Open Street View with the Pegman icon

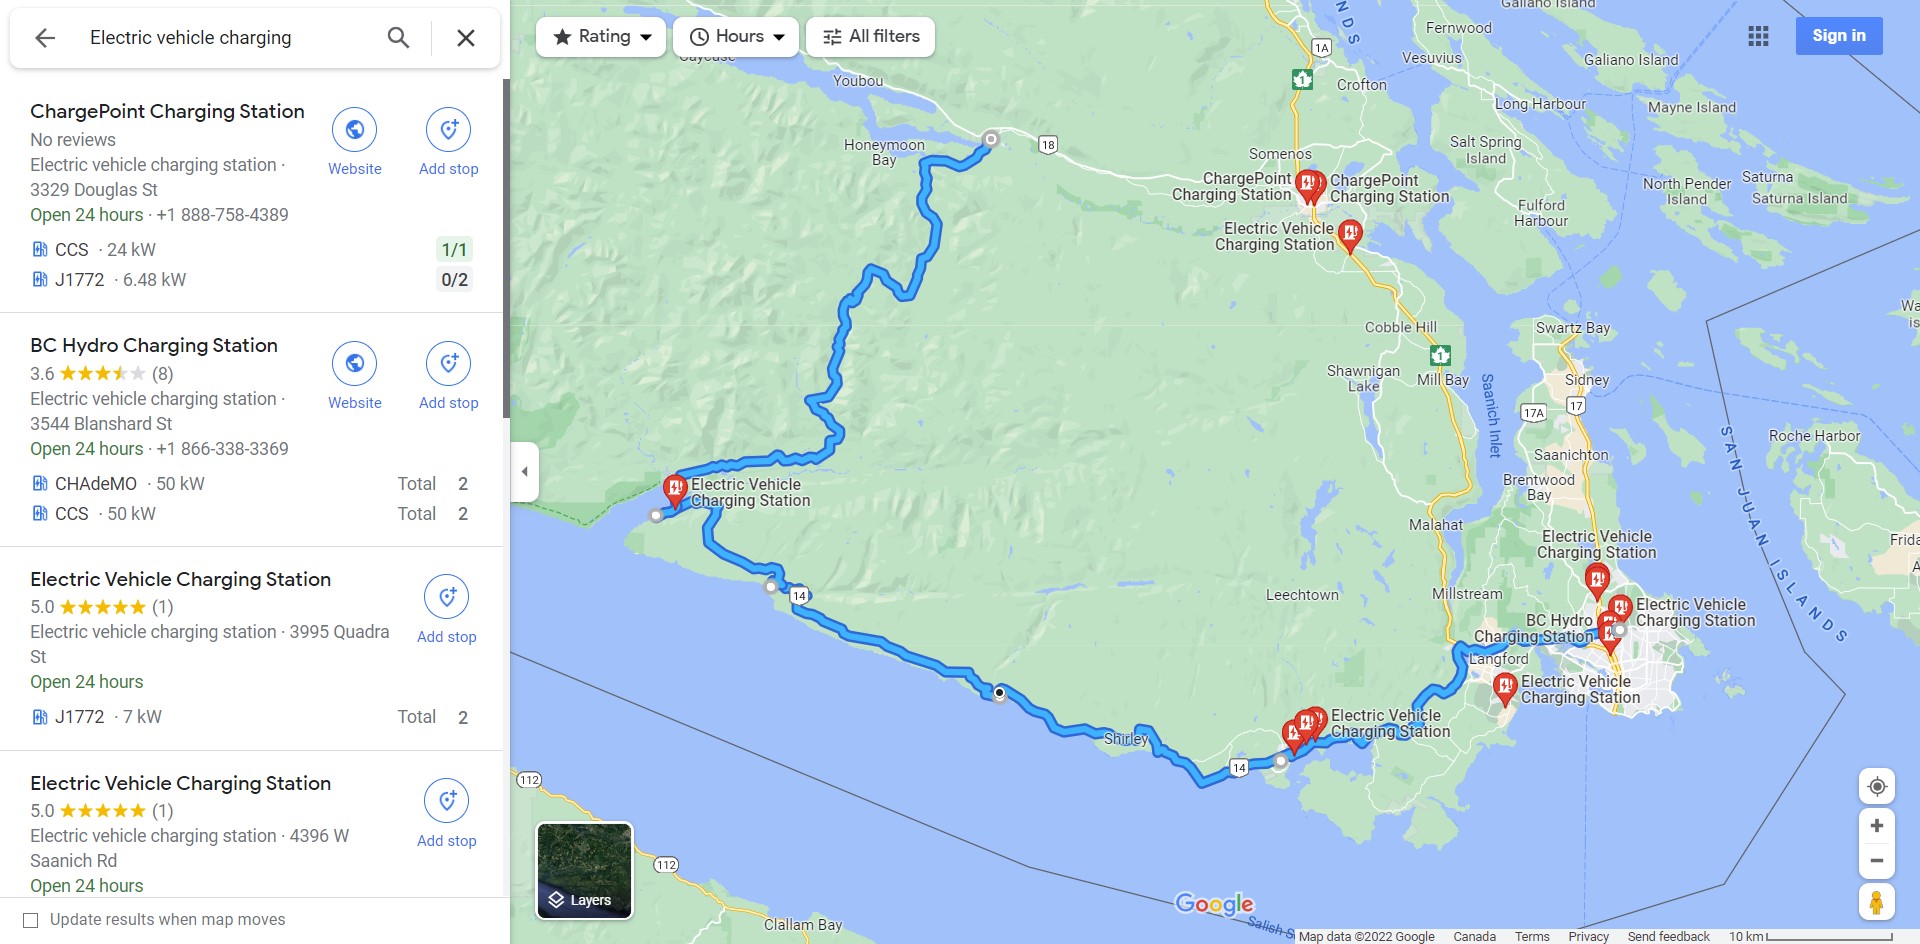1877,902
